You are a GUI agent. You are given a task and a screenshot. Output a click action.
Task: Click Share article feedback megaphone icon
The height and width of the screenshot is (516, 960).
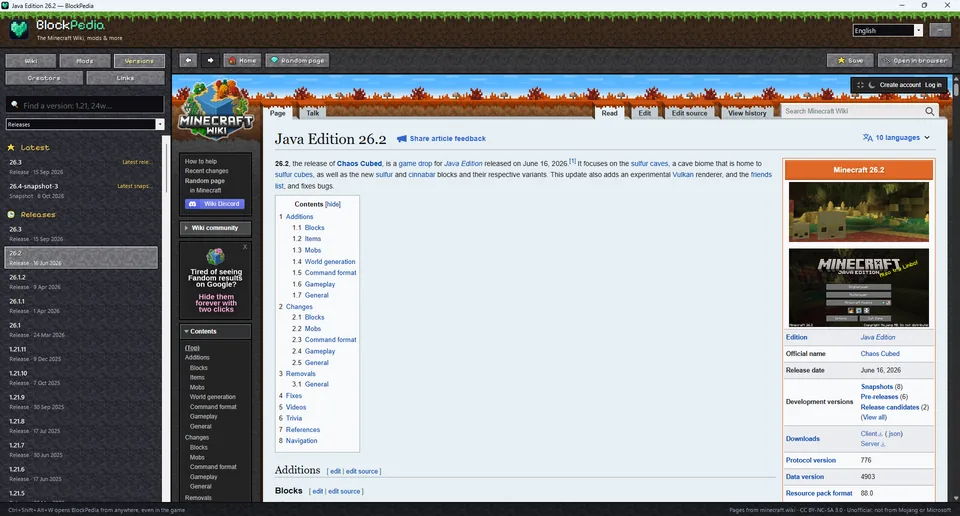point(402,139)
